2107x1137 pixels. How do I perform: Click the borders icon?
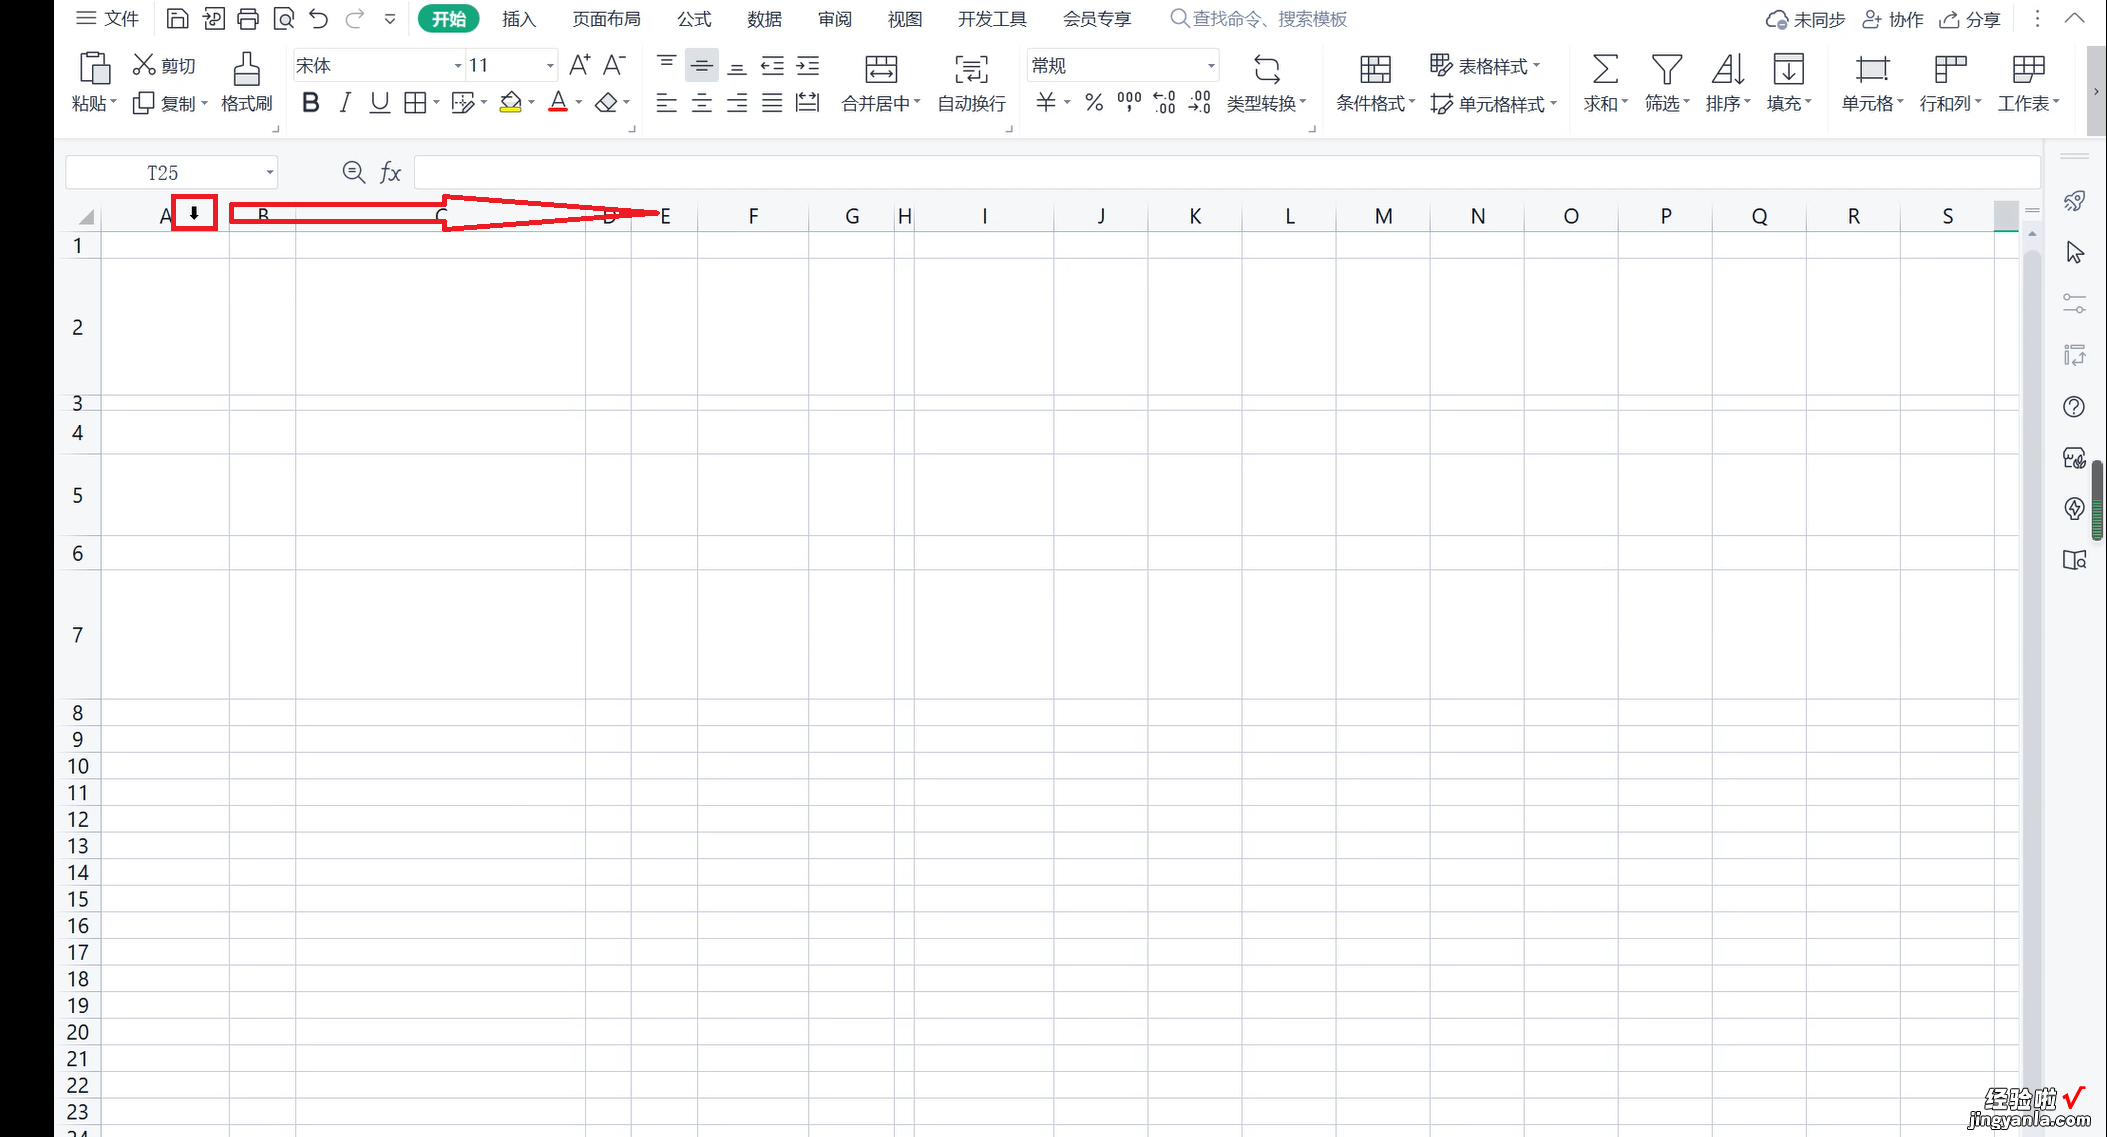point(415,102)
